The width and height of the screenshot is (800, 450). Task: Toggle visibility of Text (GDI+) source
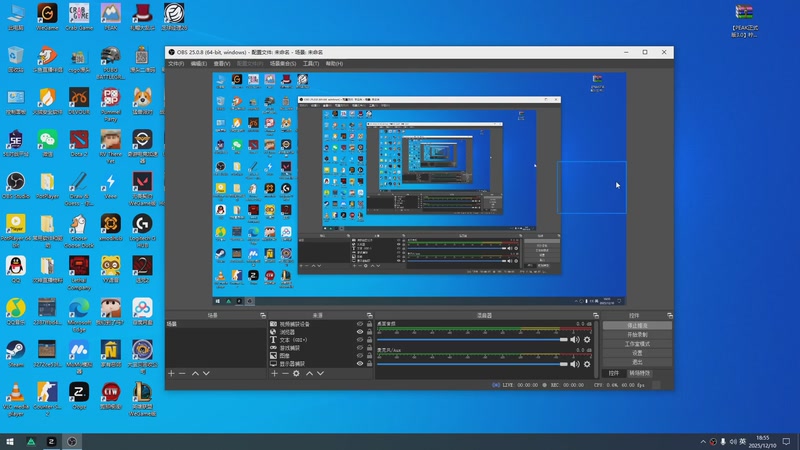pos(360,340)
